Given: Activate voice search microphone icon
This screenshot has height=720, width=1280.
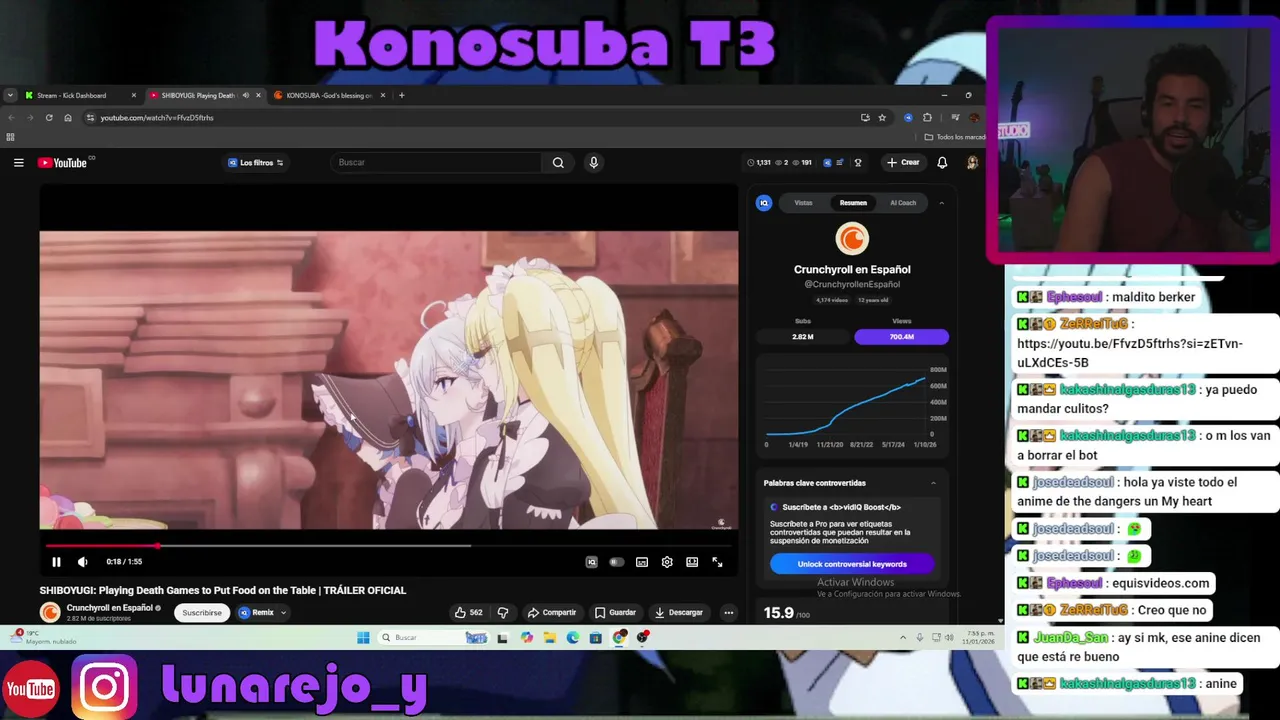Looking at the screenshot, I should pos(593,163).
